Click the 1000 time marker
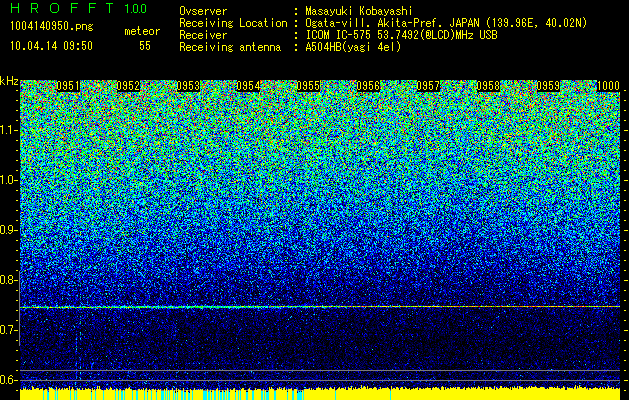Viewport: 629px width, 400px height. point(608,86)
